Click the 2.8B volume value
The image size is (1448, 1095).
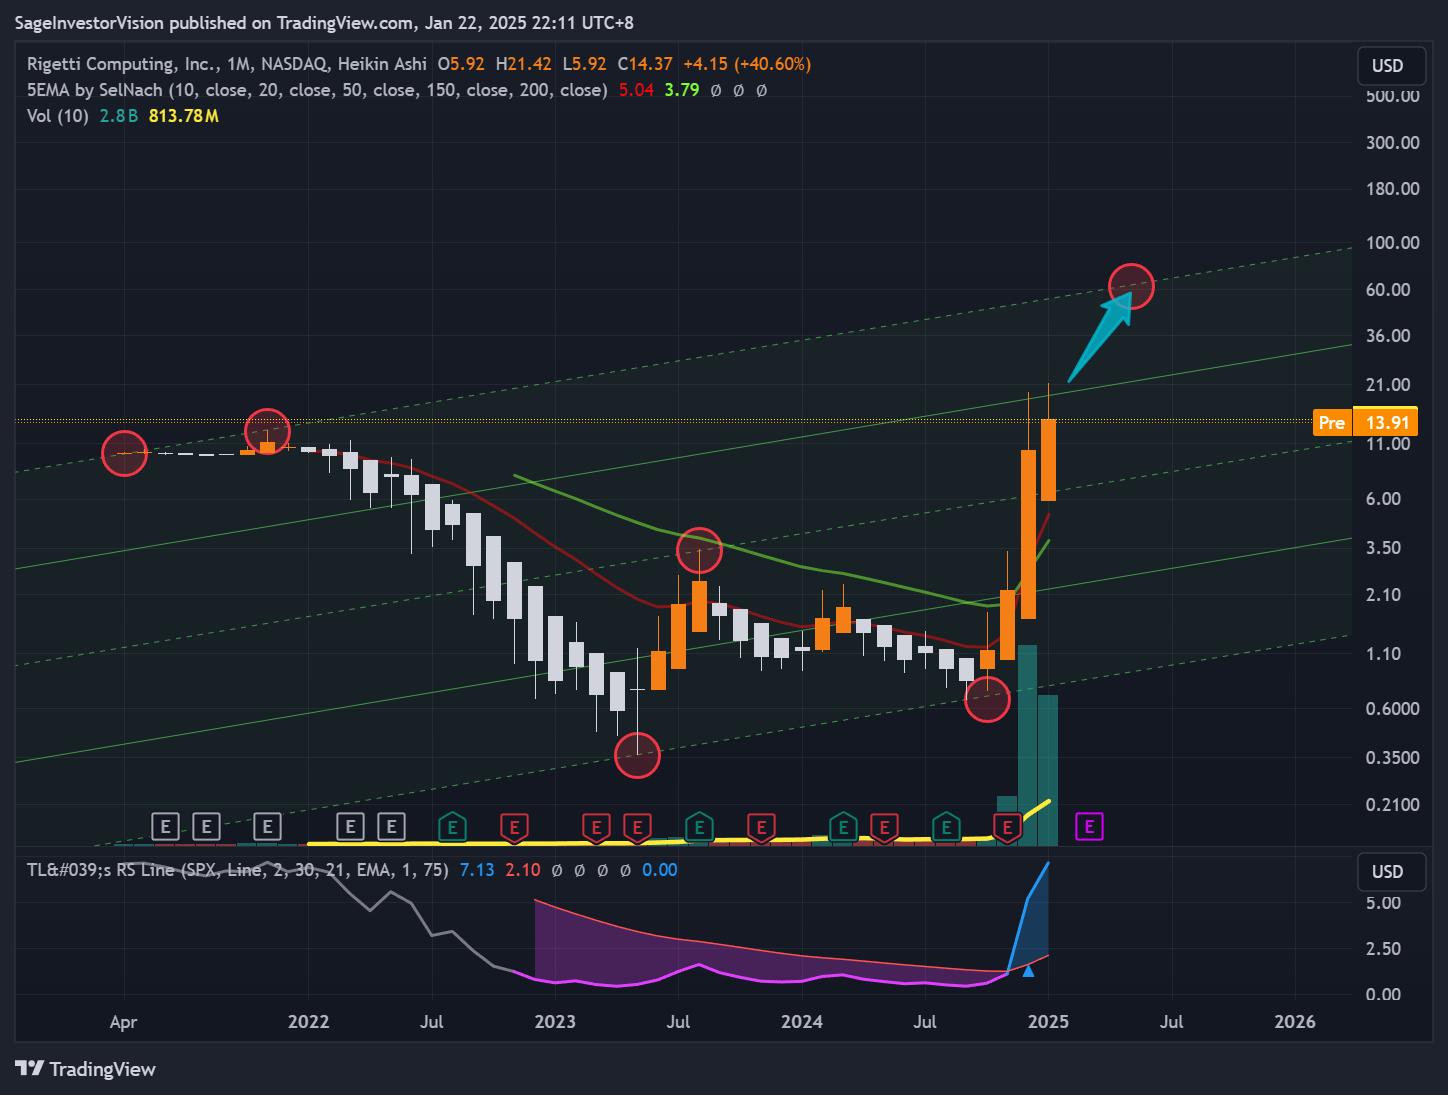(119, 116)
